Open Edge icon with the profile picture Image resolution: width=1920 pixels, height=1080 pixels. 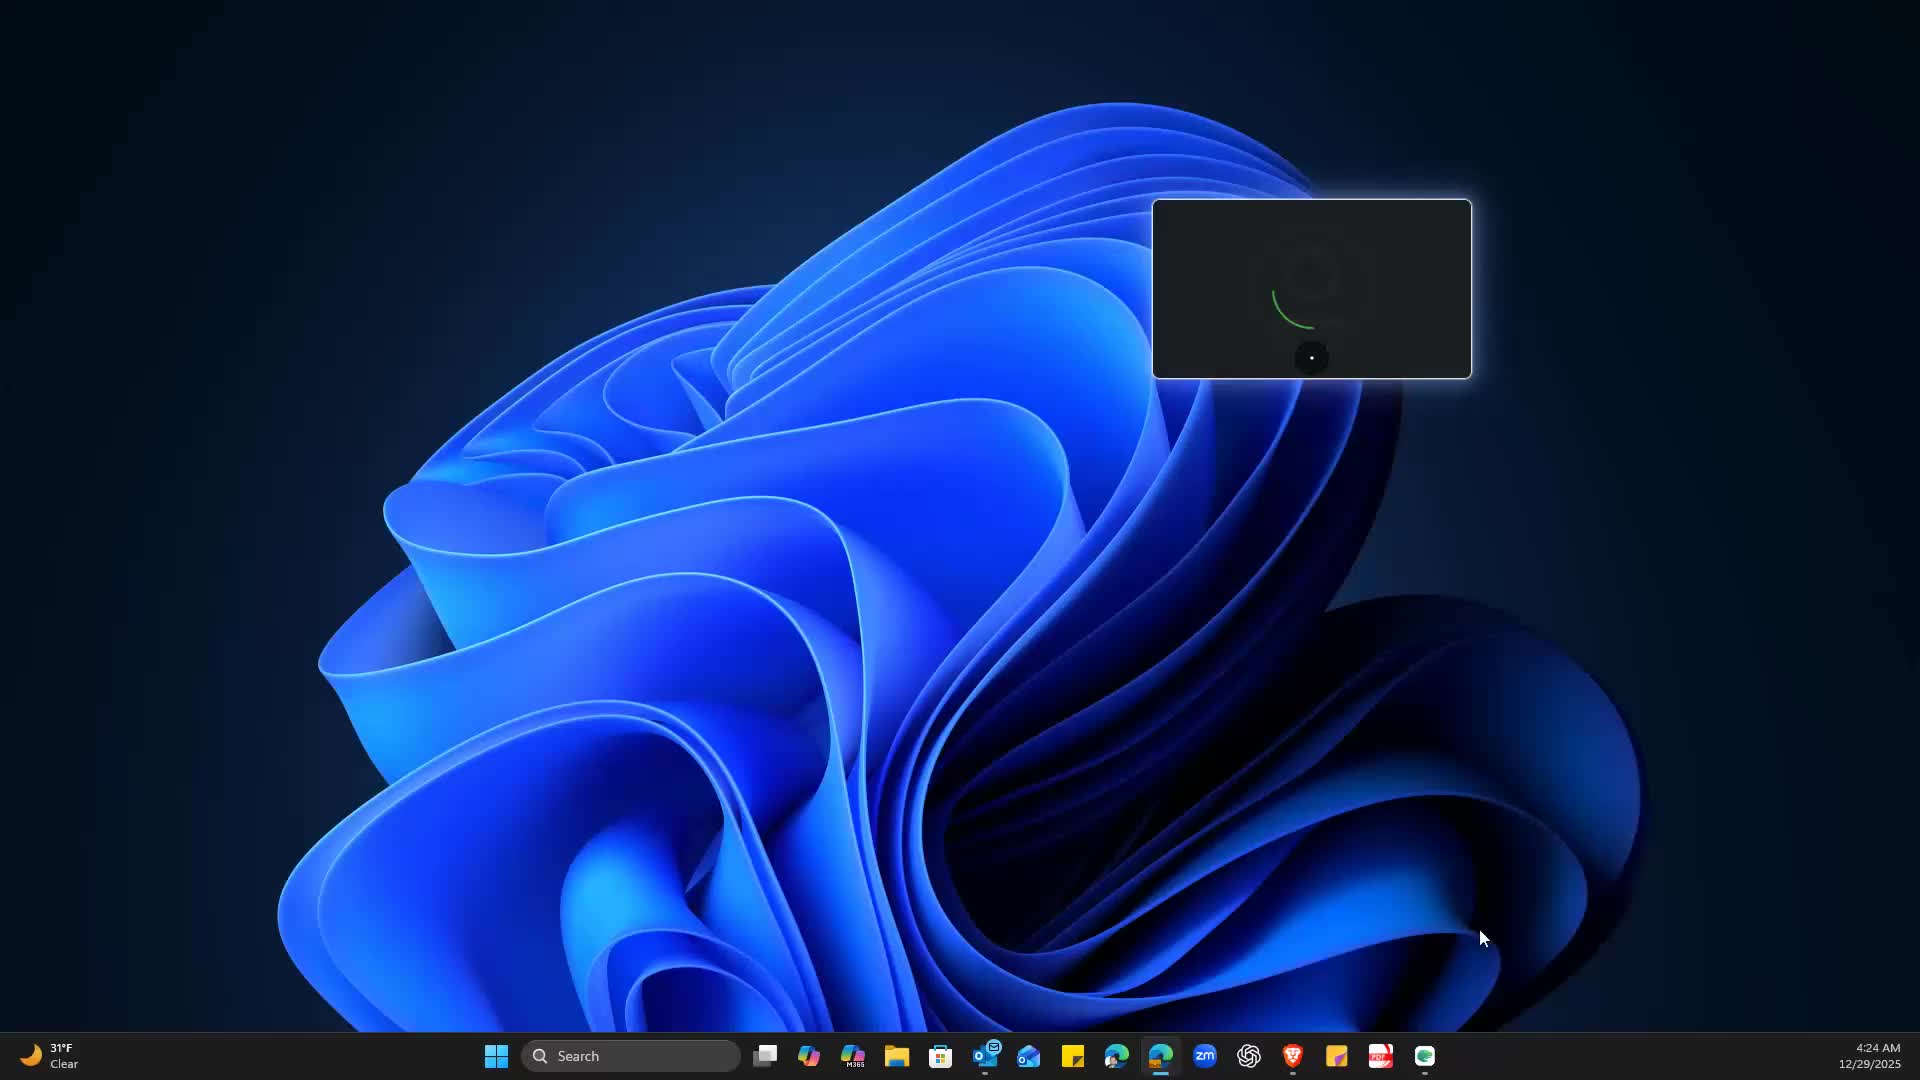point(1117,1056)
